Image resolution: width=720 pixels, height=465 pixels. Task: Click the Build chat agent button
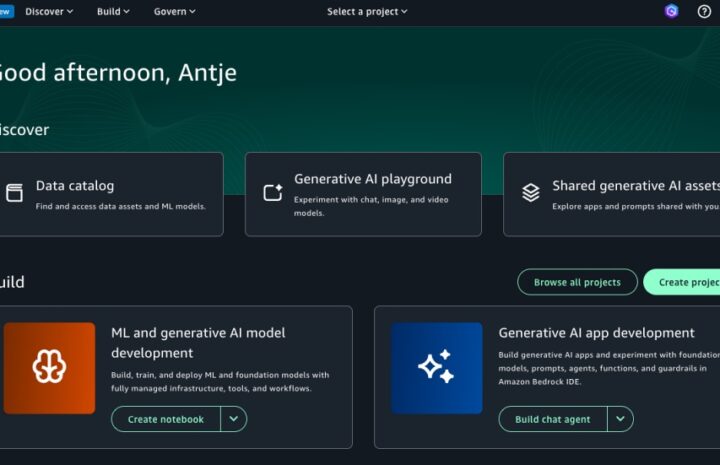coord(553,419)
